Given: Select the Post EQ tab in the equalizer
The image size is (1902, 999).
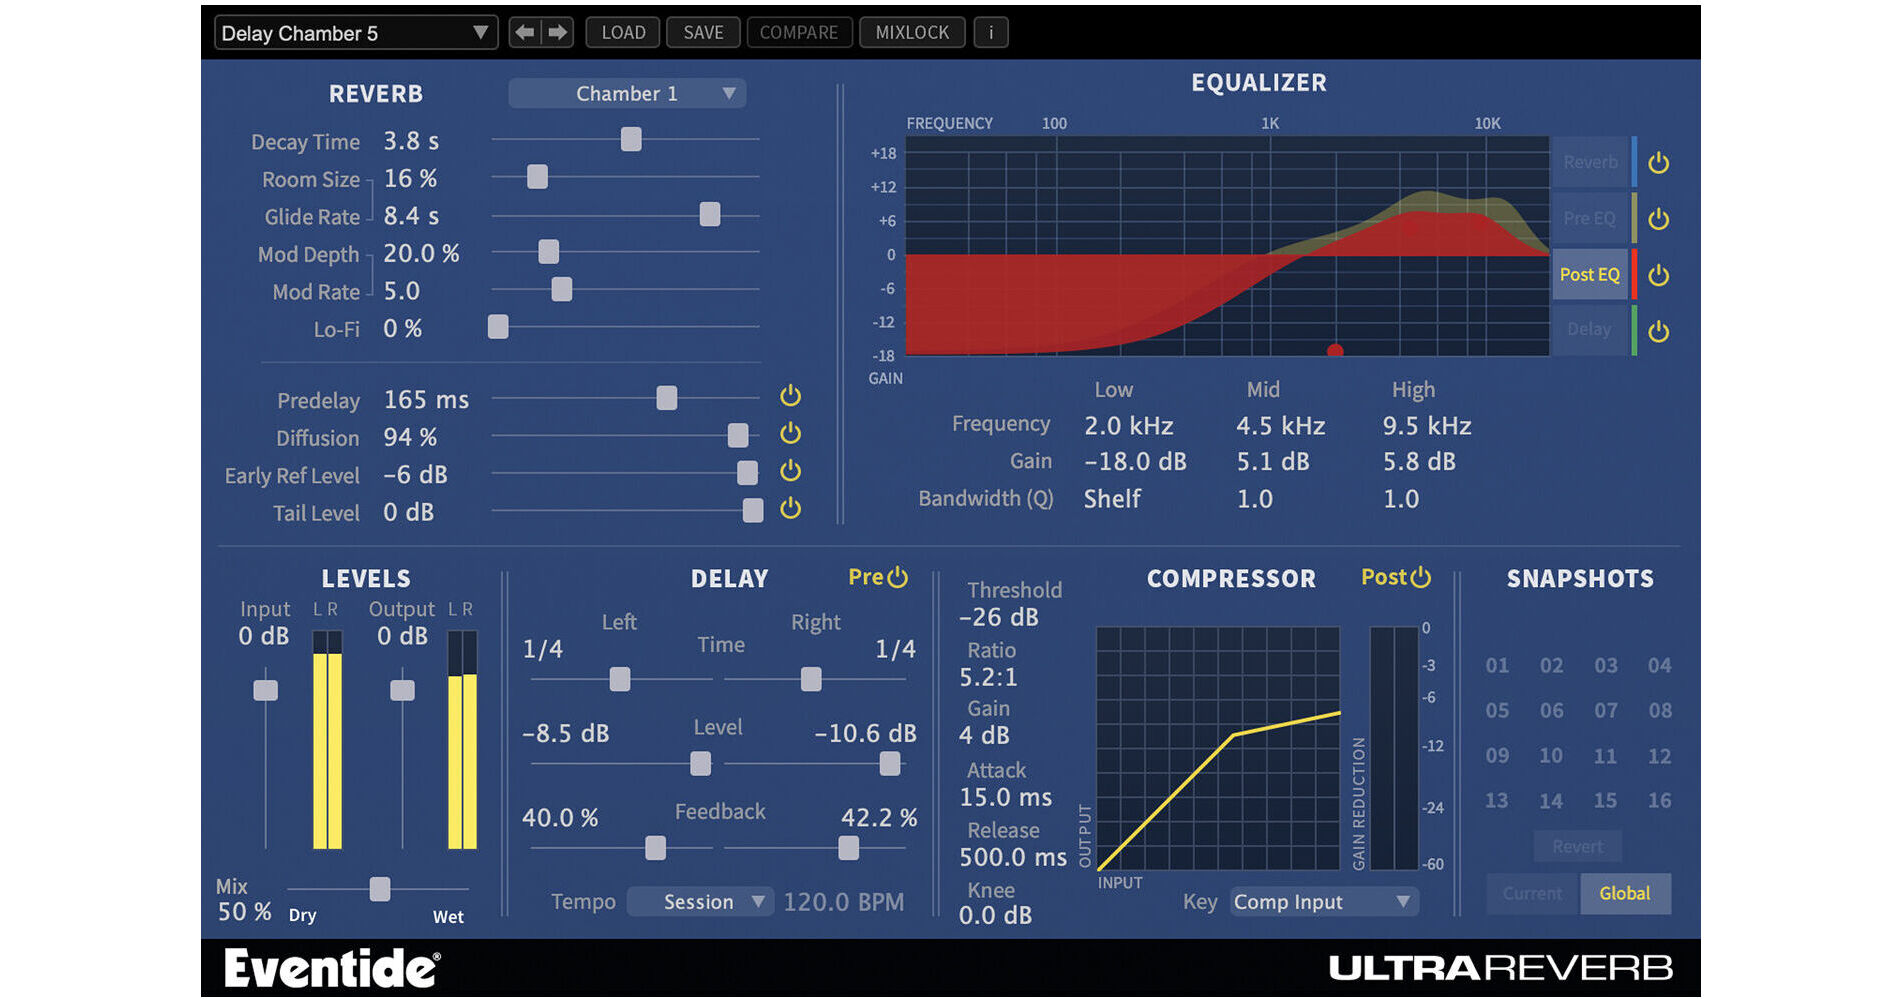Looking at the screenshot, I should coord(1589,274).
